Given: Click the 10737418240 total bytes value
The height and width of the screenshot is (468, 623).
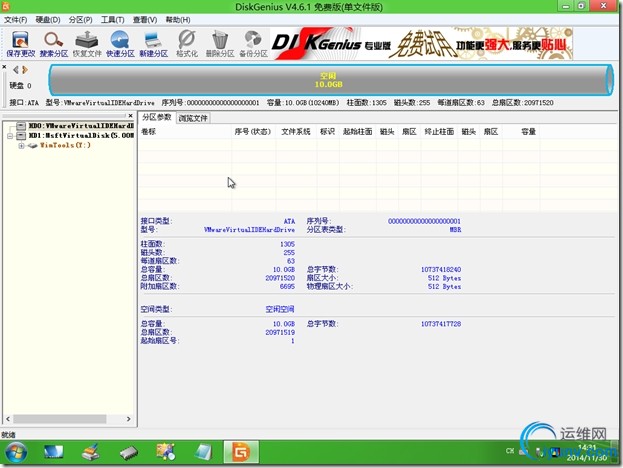Looking at the screenshot, I should pos(441,270).
